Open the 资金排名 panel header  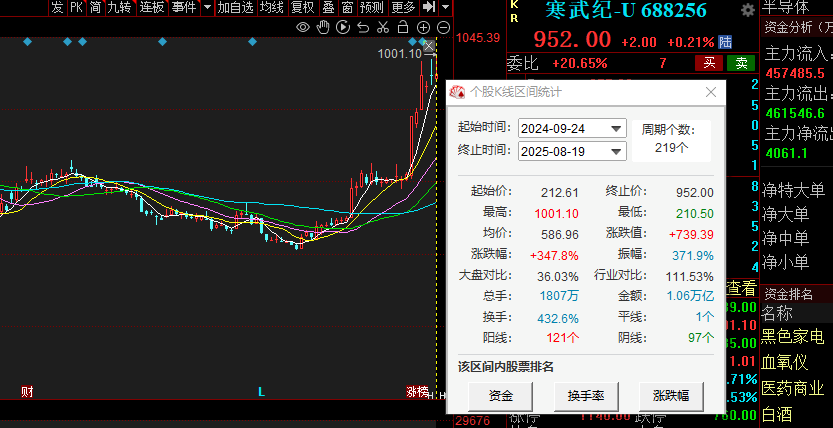coord(797,294)
